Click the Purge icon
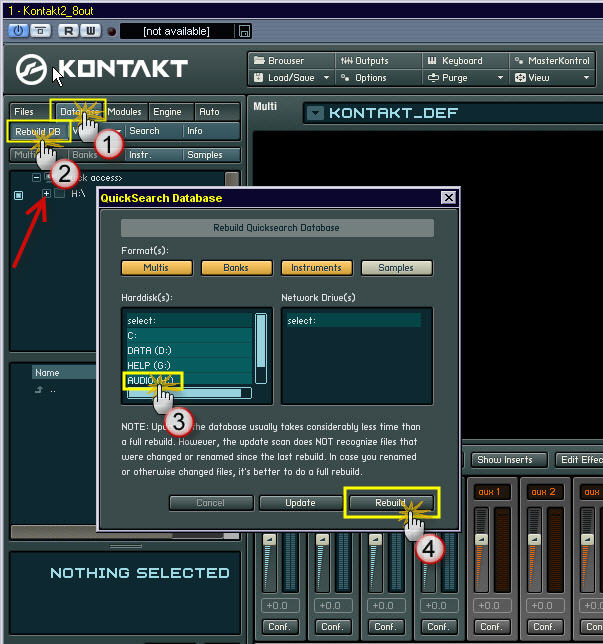603x644 pixels. tap(433, 77)
